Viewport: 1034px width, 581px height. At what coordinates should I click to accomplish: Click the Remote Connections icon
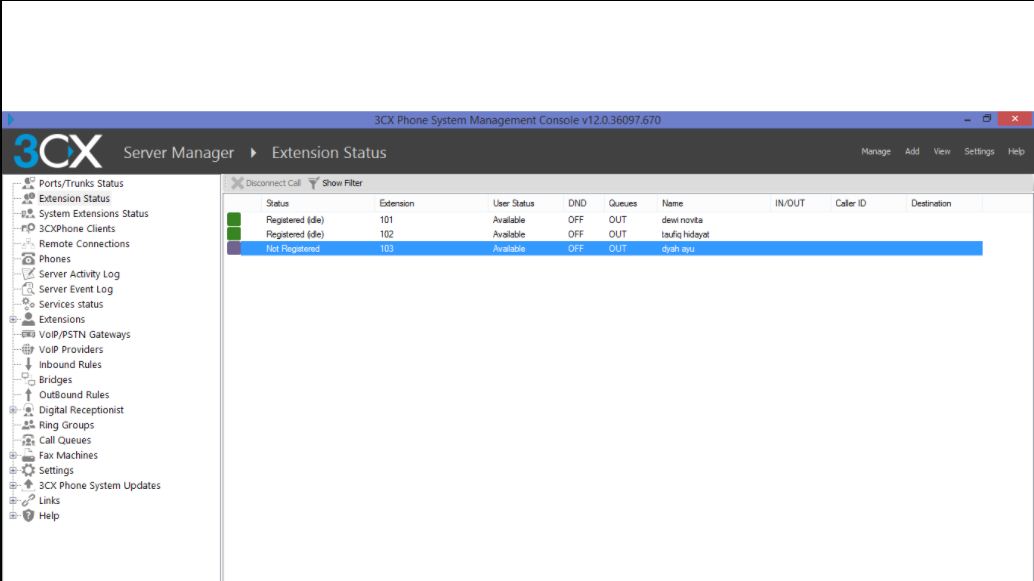28,243
